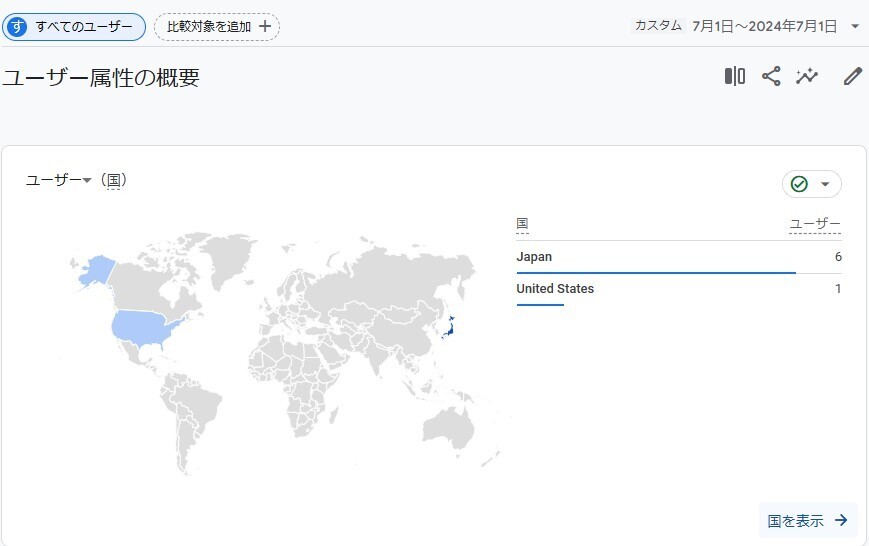This screenshot has height=546, width=869.
Task: Click the light blue United States on map
Action: point(140,327)
